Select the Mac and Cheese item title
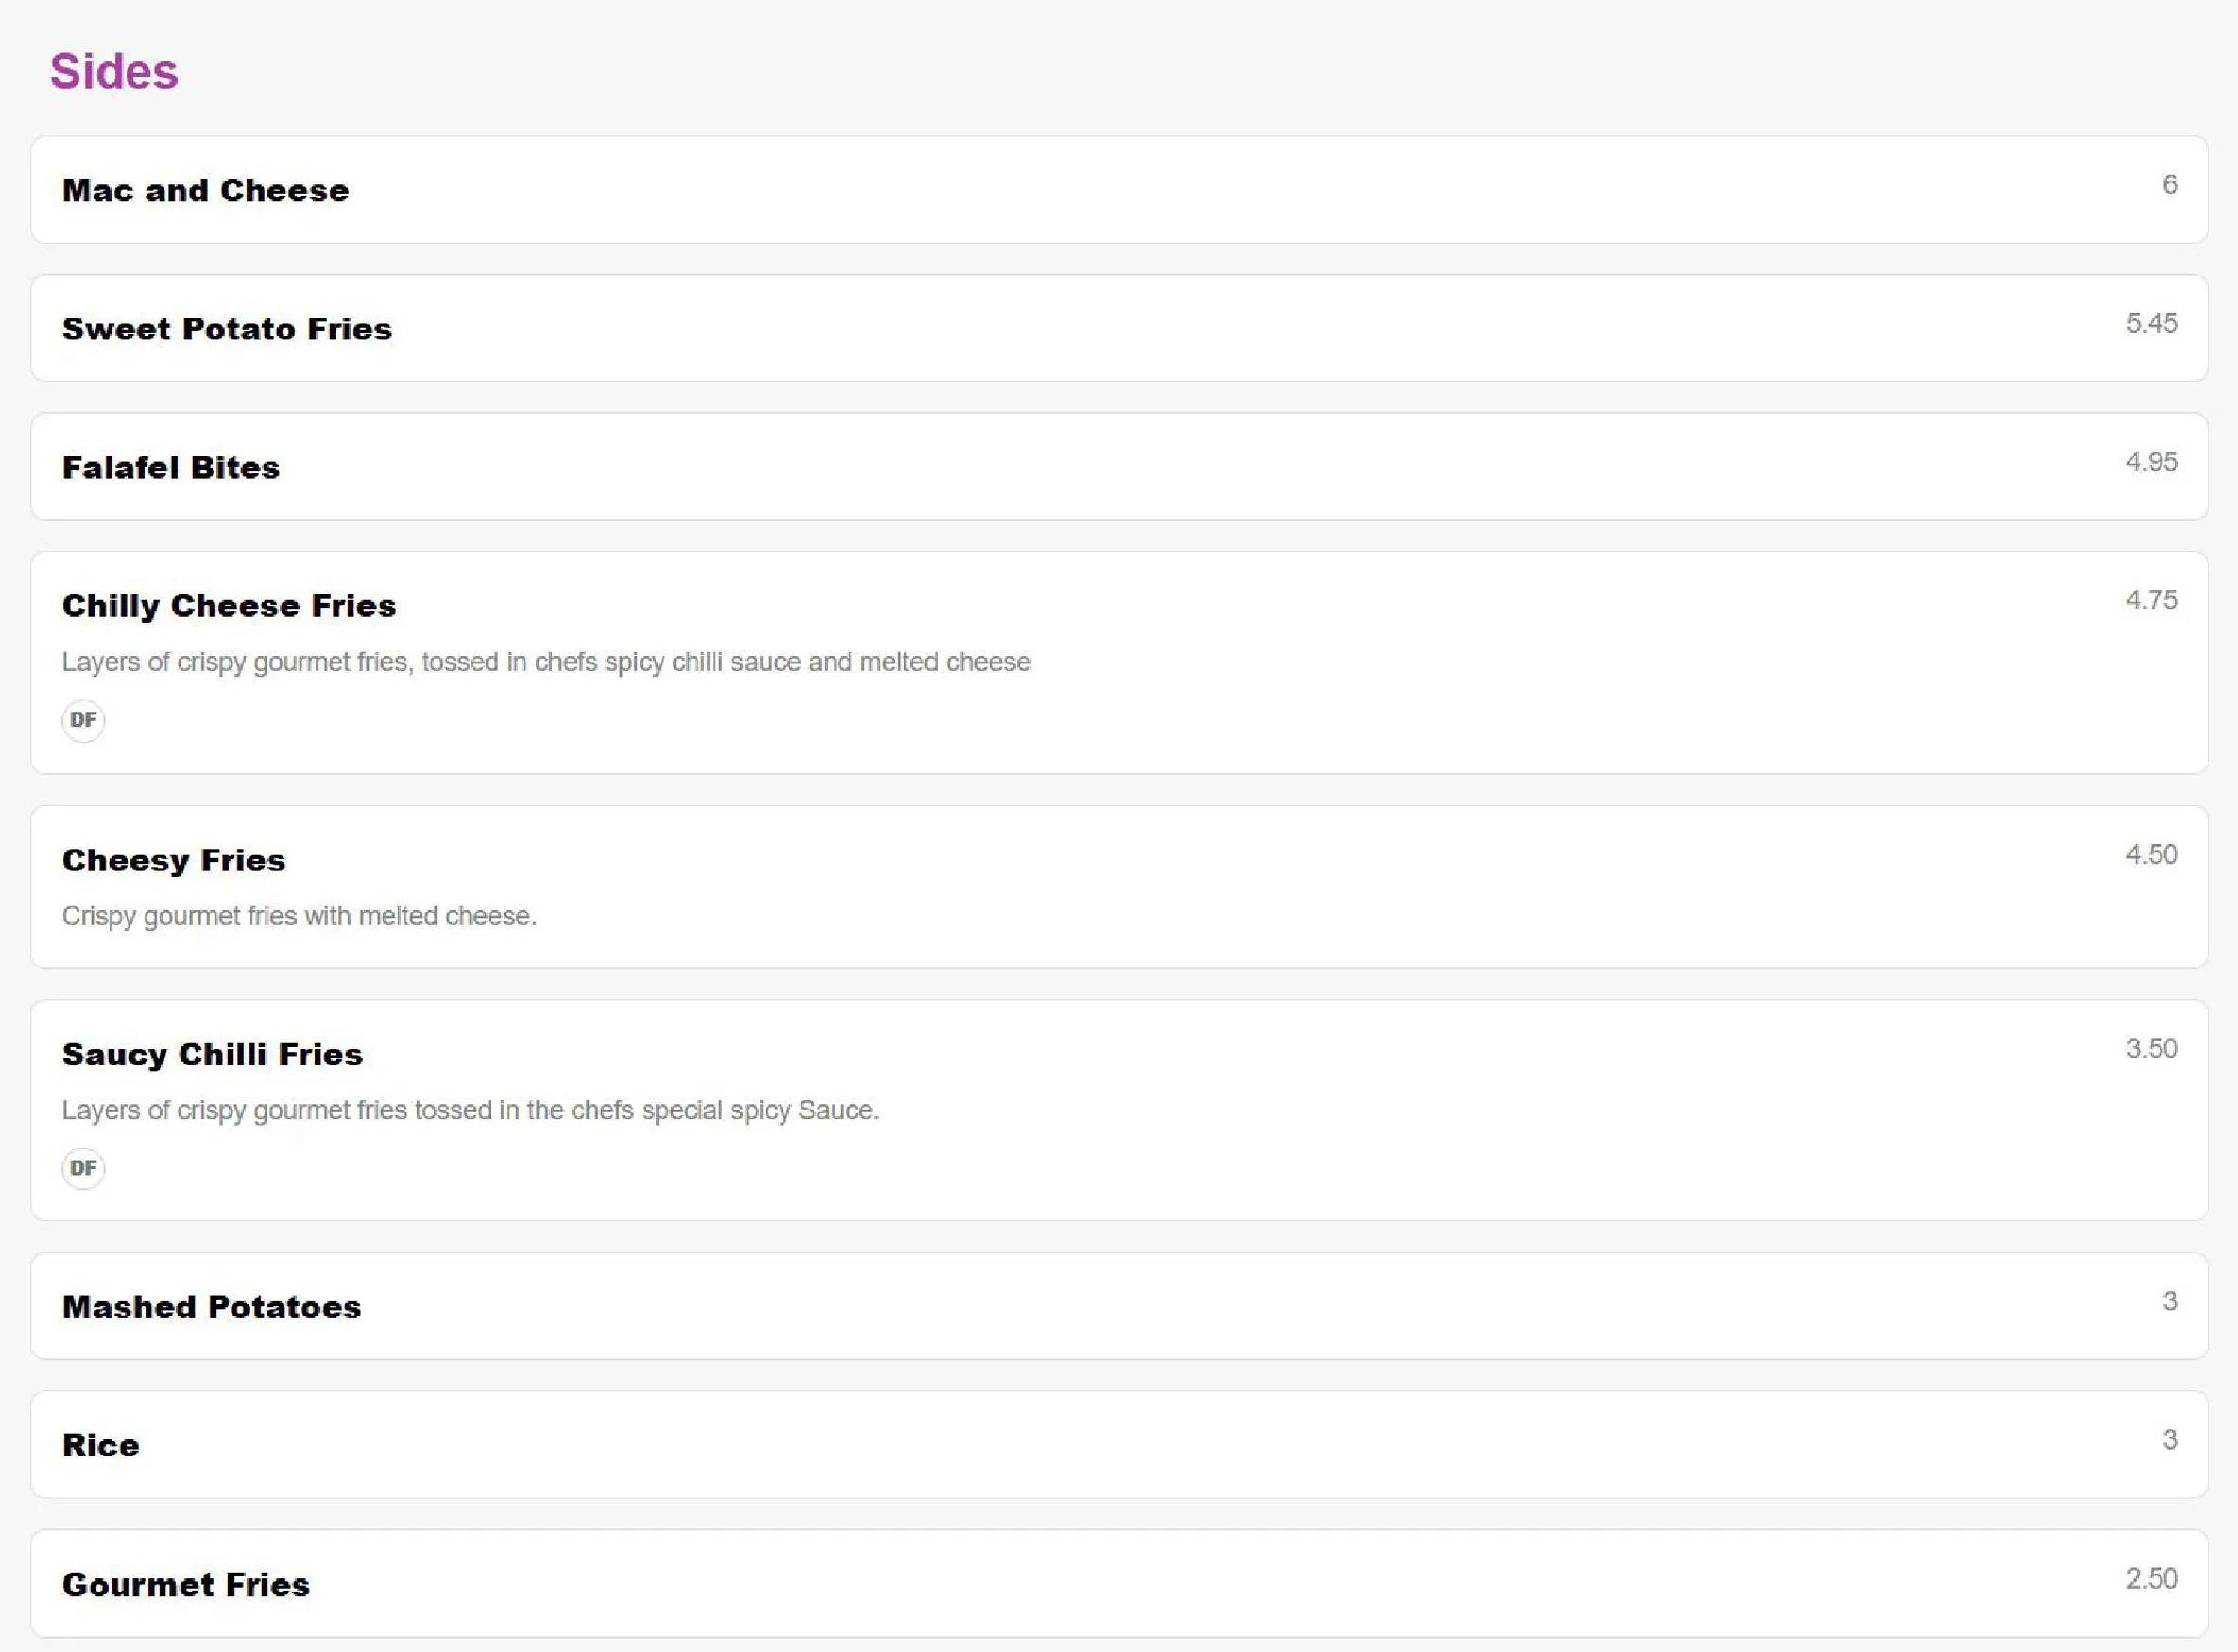 click(x=205, y=190)
